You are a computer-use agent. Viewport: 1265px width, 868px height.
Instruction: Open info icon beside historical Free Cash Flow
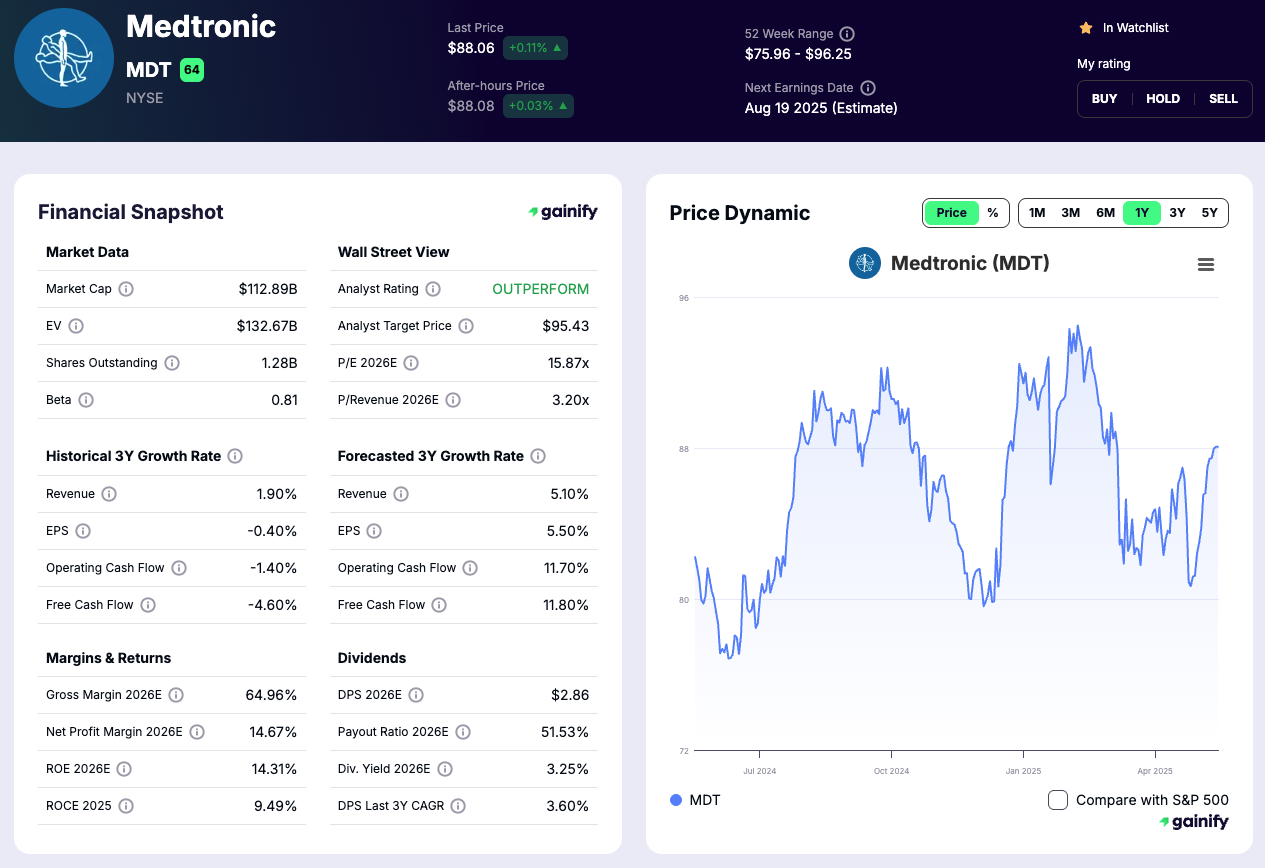148,605
